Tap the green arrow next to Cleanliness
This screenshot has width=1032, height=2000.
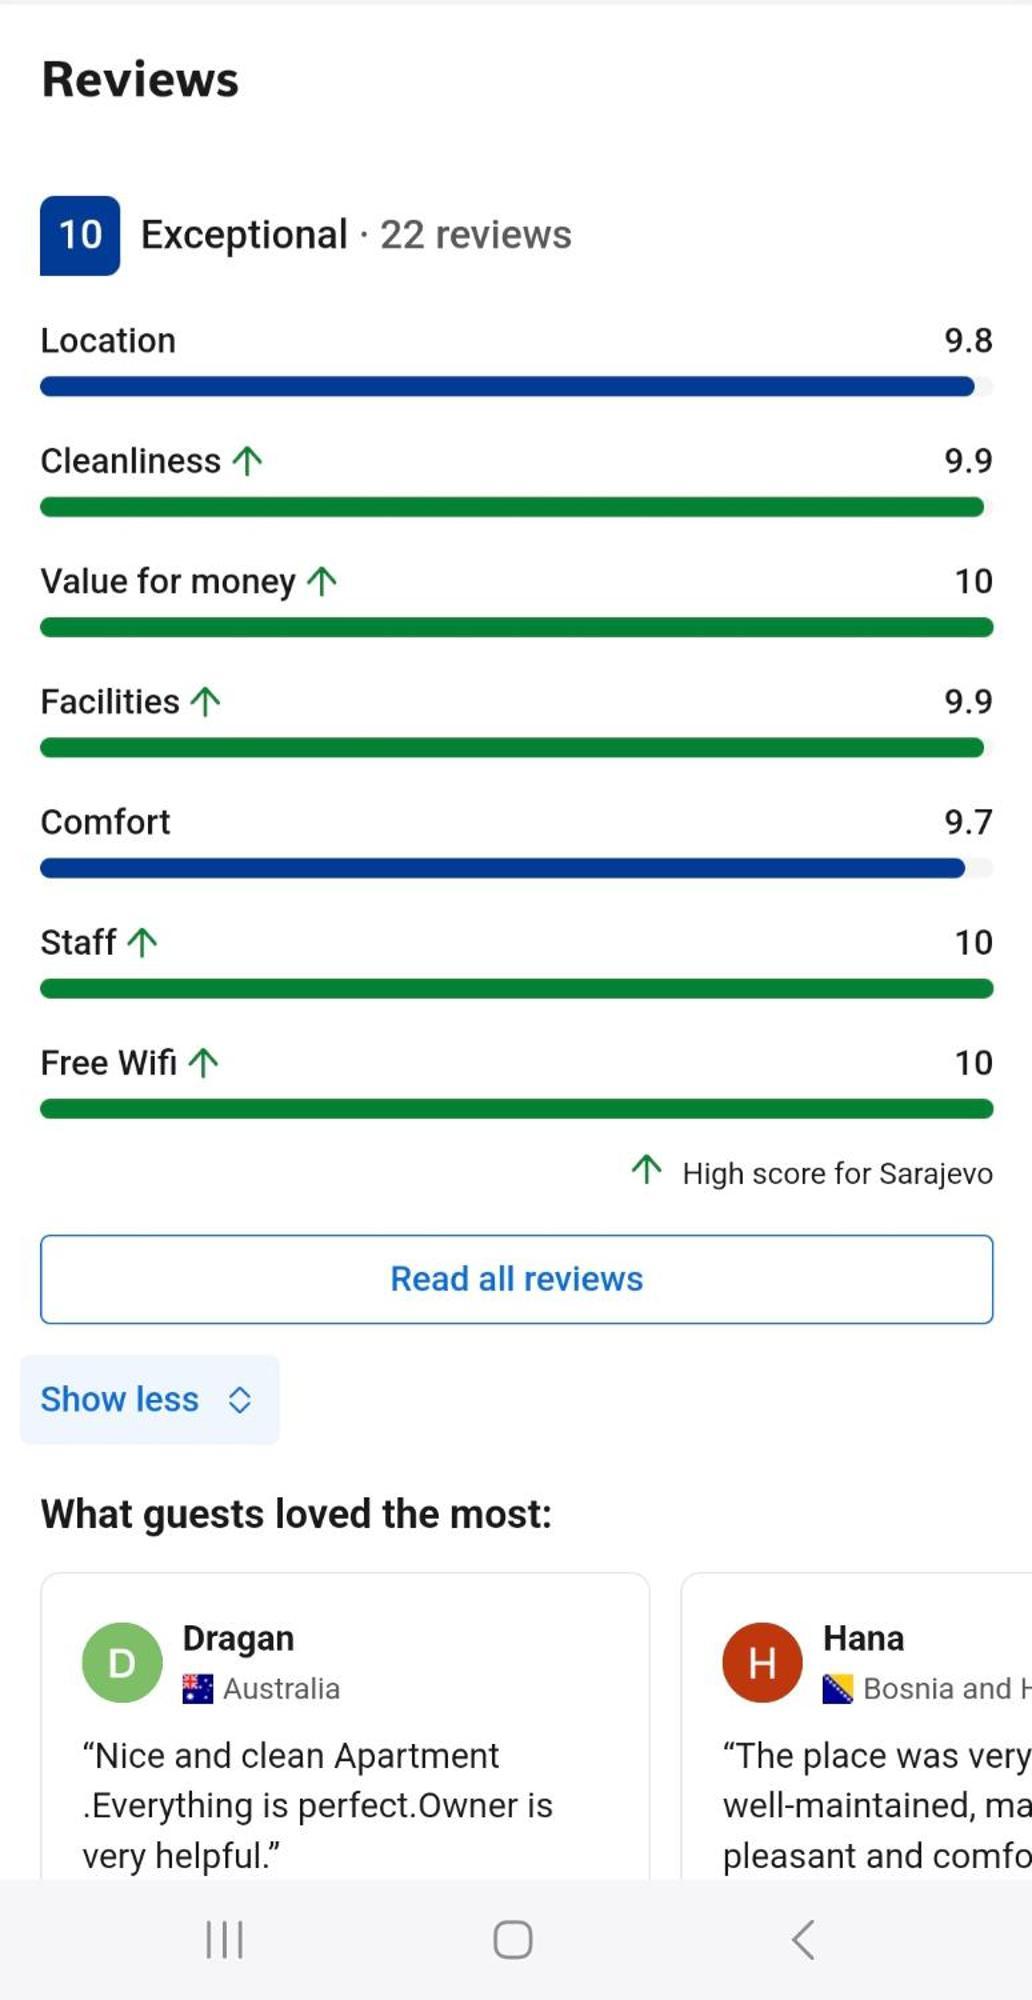point(247,461)
